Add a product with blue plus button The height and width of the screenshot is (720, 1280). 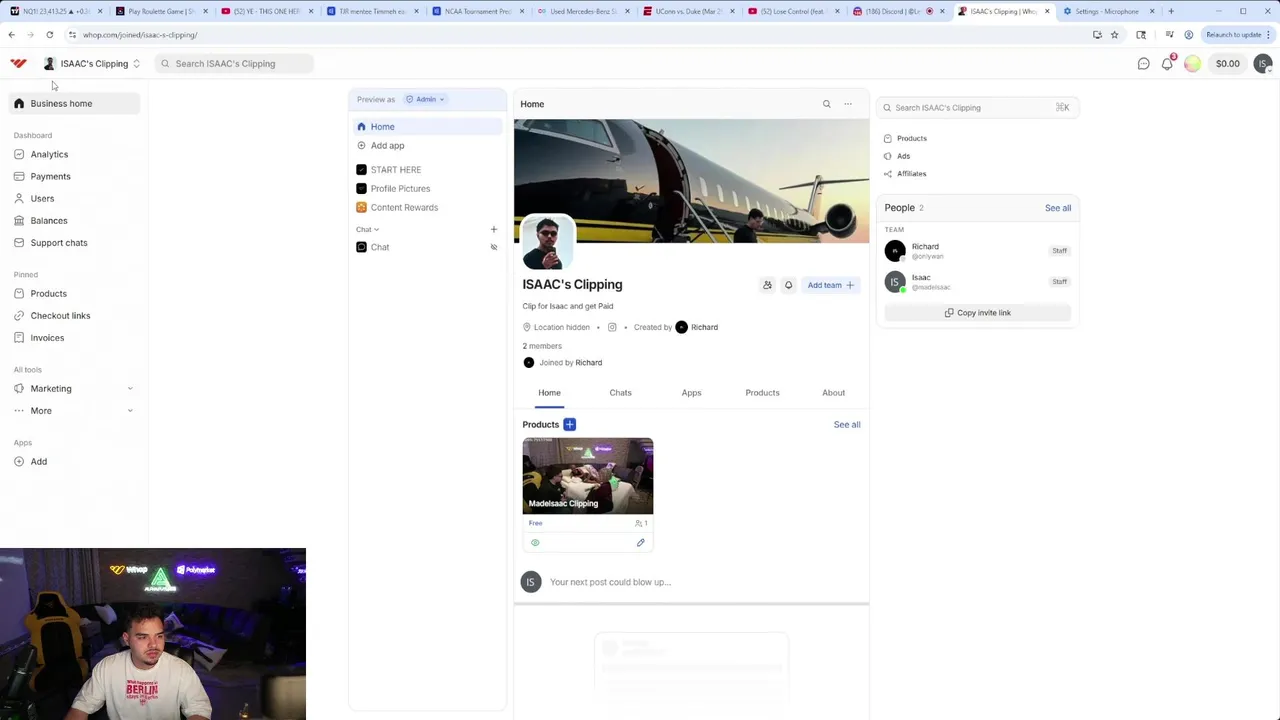click(x=570, y=425)
